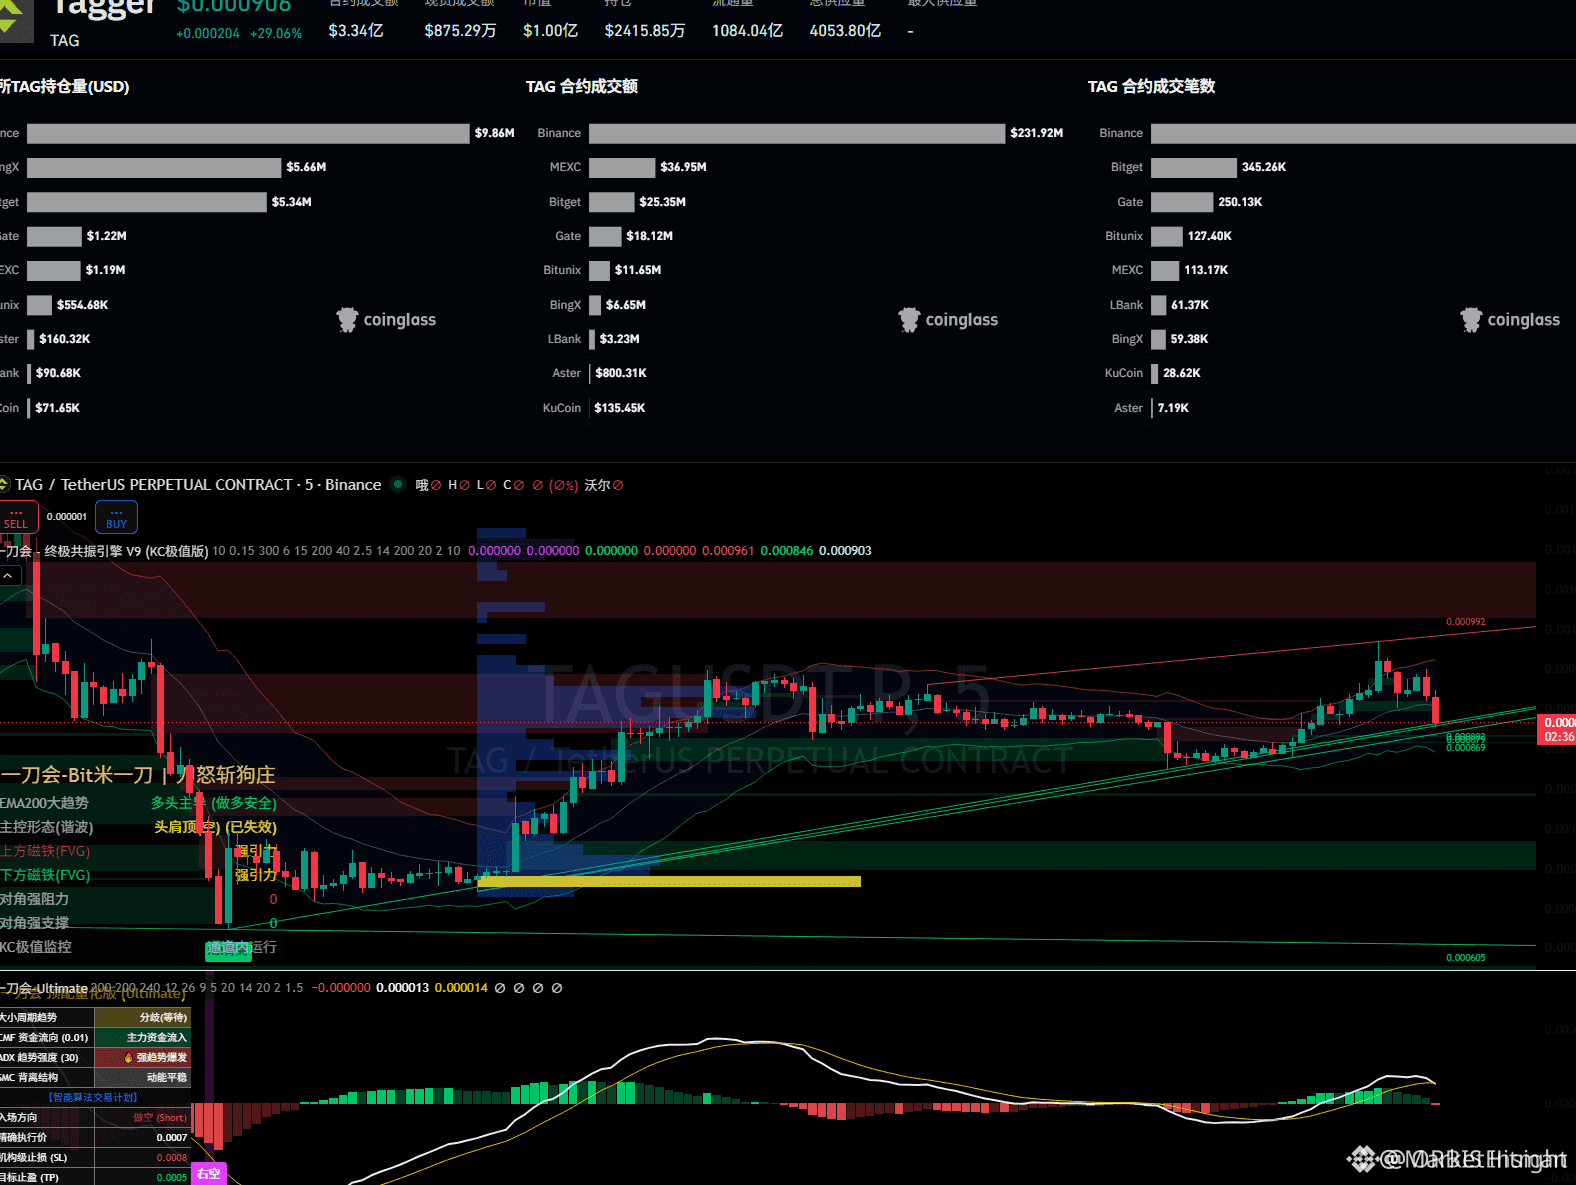Click the red current price countdown label
Viewport: 1576px width, 1185px height.
click(1557, 730)
